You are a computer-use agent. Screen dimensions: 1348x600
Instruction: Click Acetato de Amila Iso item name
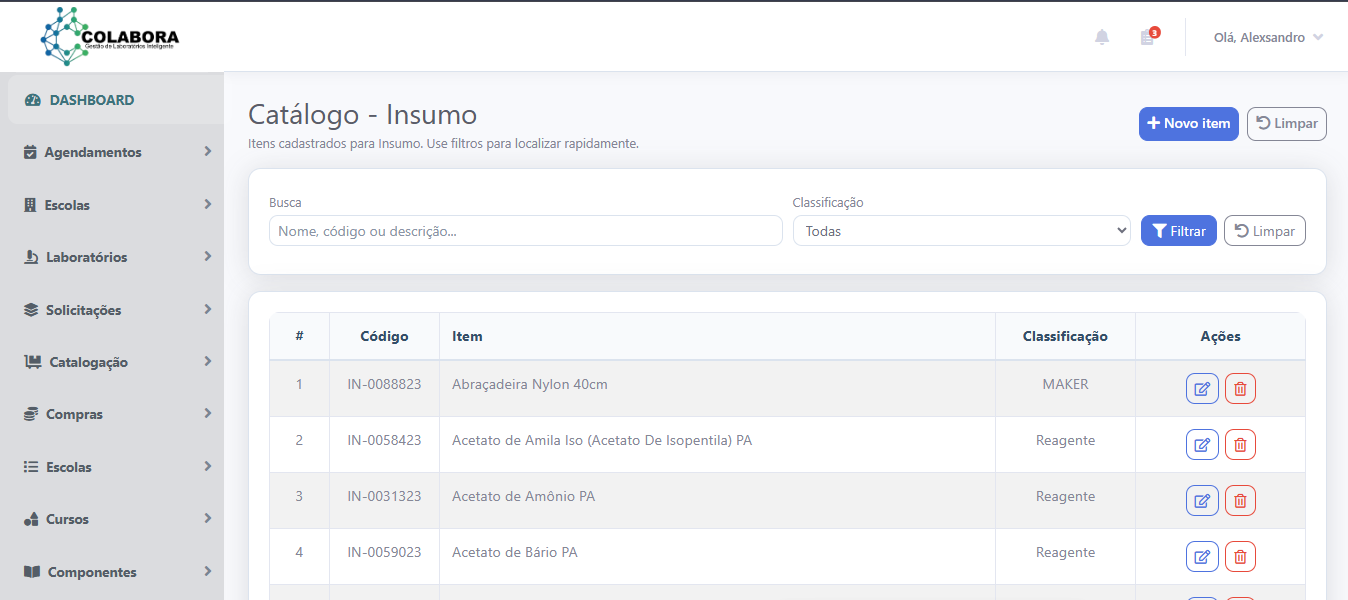click(x=602, y=440)
